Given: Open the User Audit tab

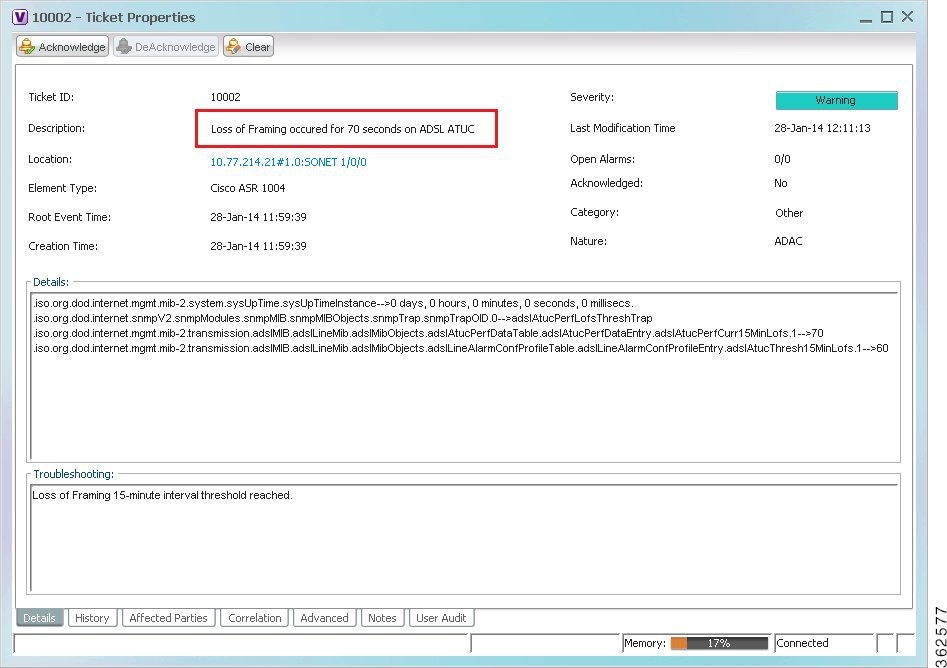Looking at the screenshot, I should (441, 618).
